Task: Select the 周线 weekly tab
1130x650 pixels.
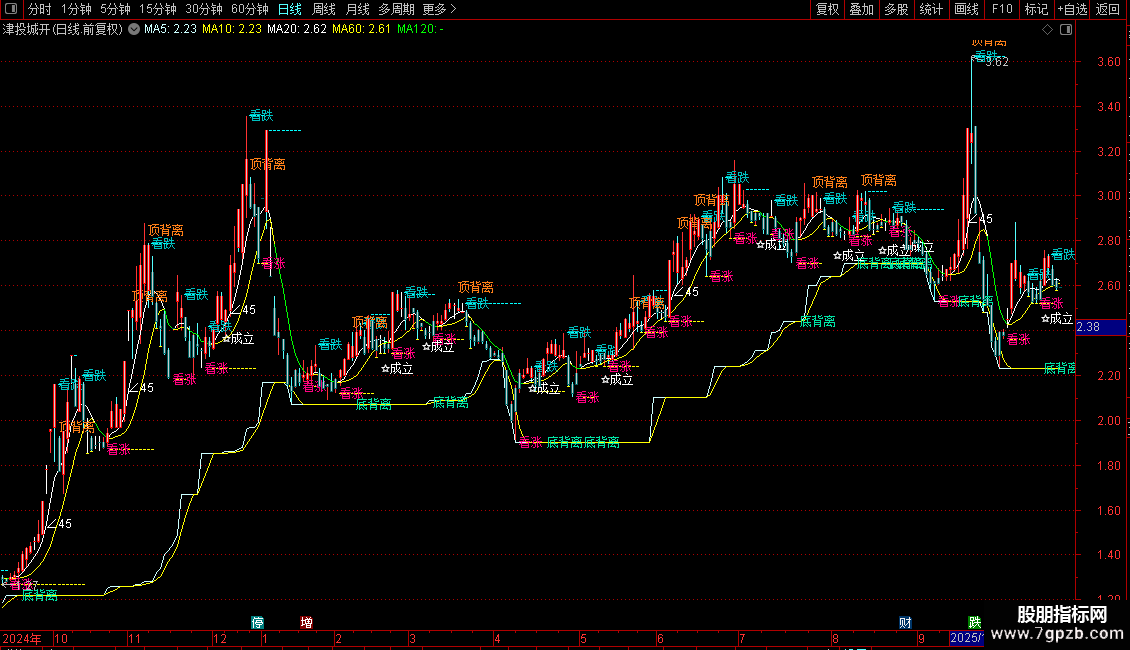Action: point(324,9)
